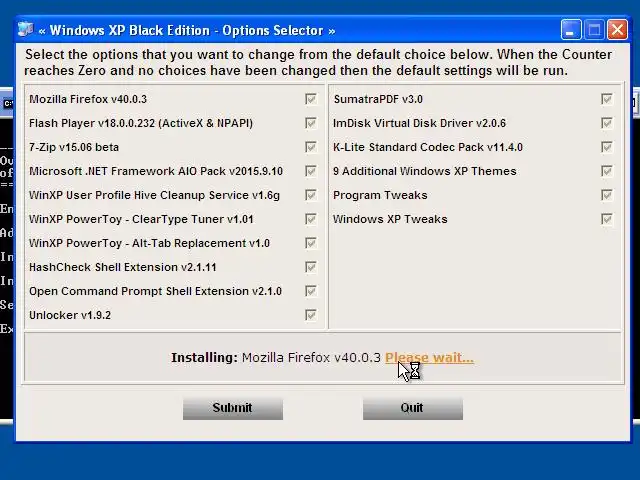Toggle the Alt-Tab Replacement v1.0 checkbox
640x480 pixels.
(311, 243)
